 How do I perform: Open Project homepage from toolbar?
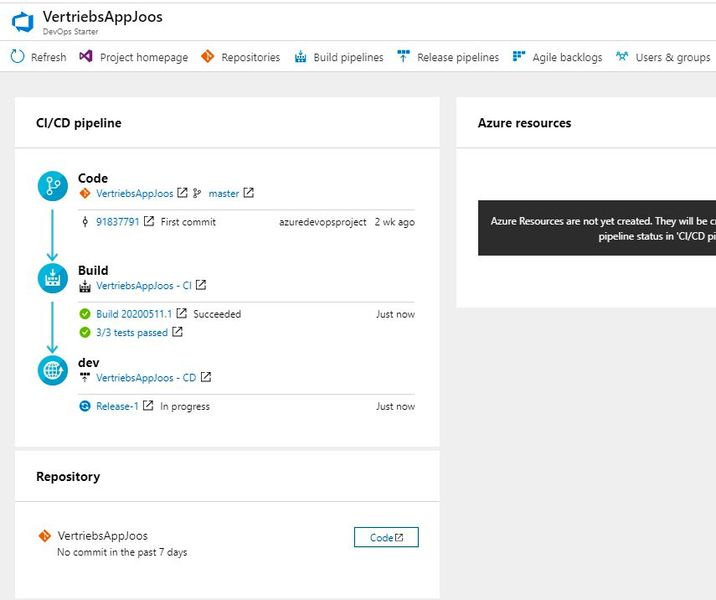[x=144, y=57]
